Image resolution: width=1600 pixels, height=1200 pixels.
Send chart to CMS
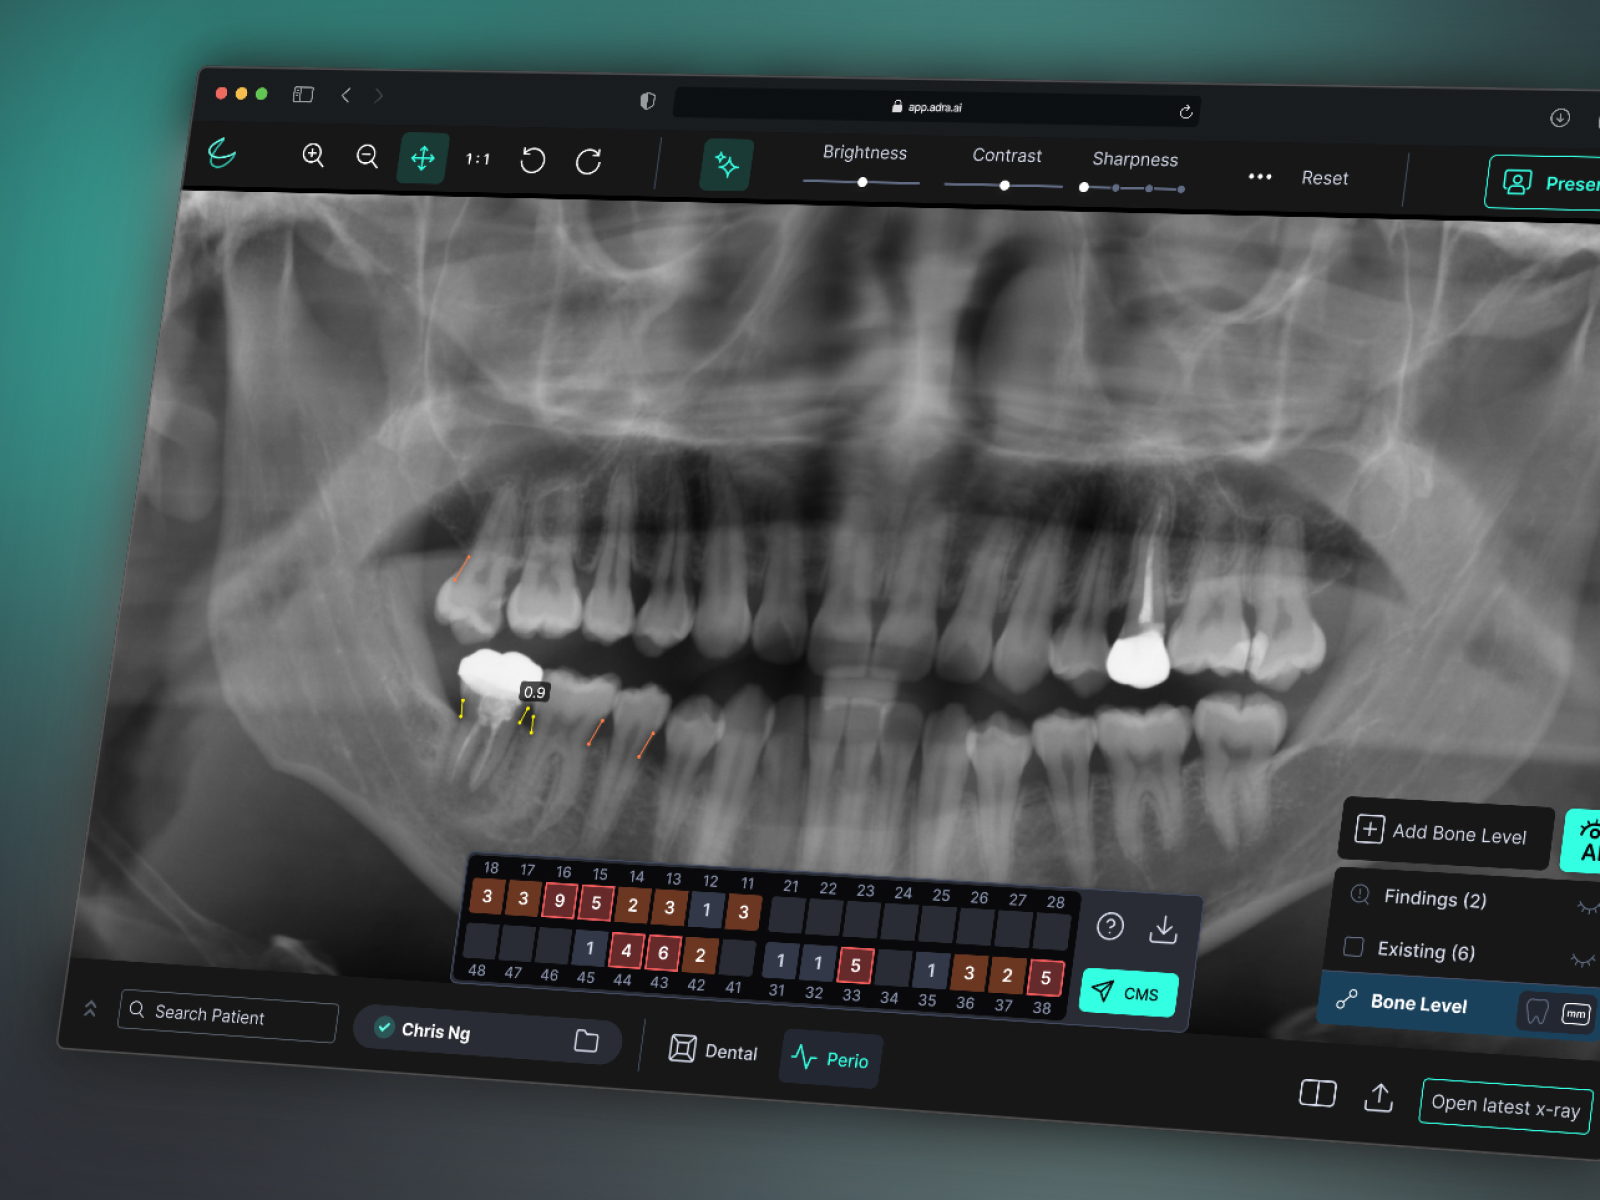click(x=1128, y=993)
